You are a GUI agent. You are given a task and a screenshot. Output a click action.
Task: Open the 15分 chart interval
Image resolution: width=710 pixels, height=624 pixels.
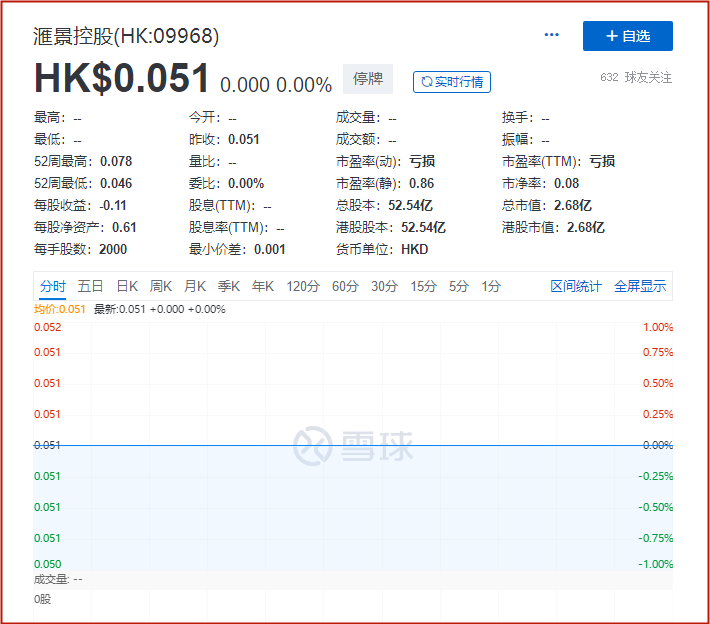point(423,286)
